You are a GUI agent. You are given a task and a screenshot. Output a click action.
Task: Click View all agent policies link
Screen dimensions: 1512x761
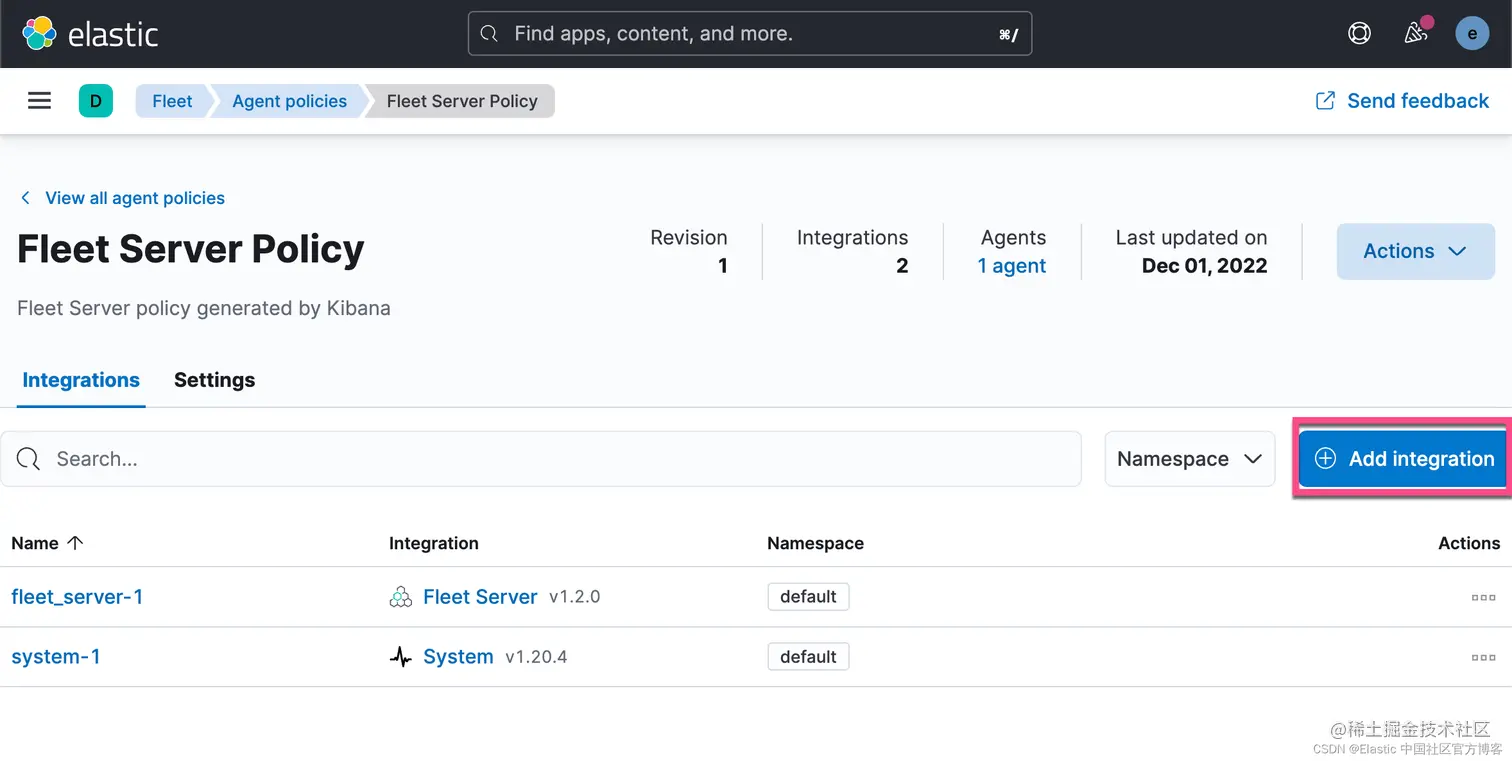[x=123, y=198]
